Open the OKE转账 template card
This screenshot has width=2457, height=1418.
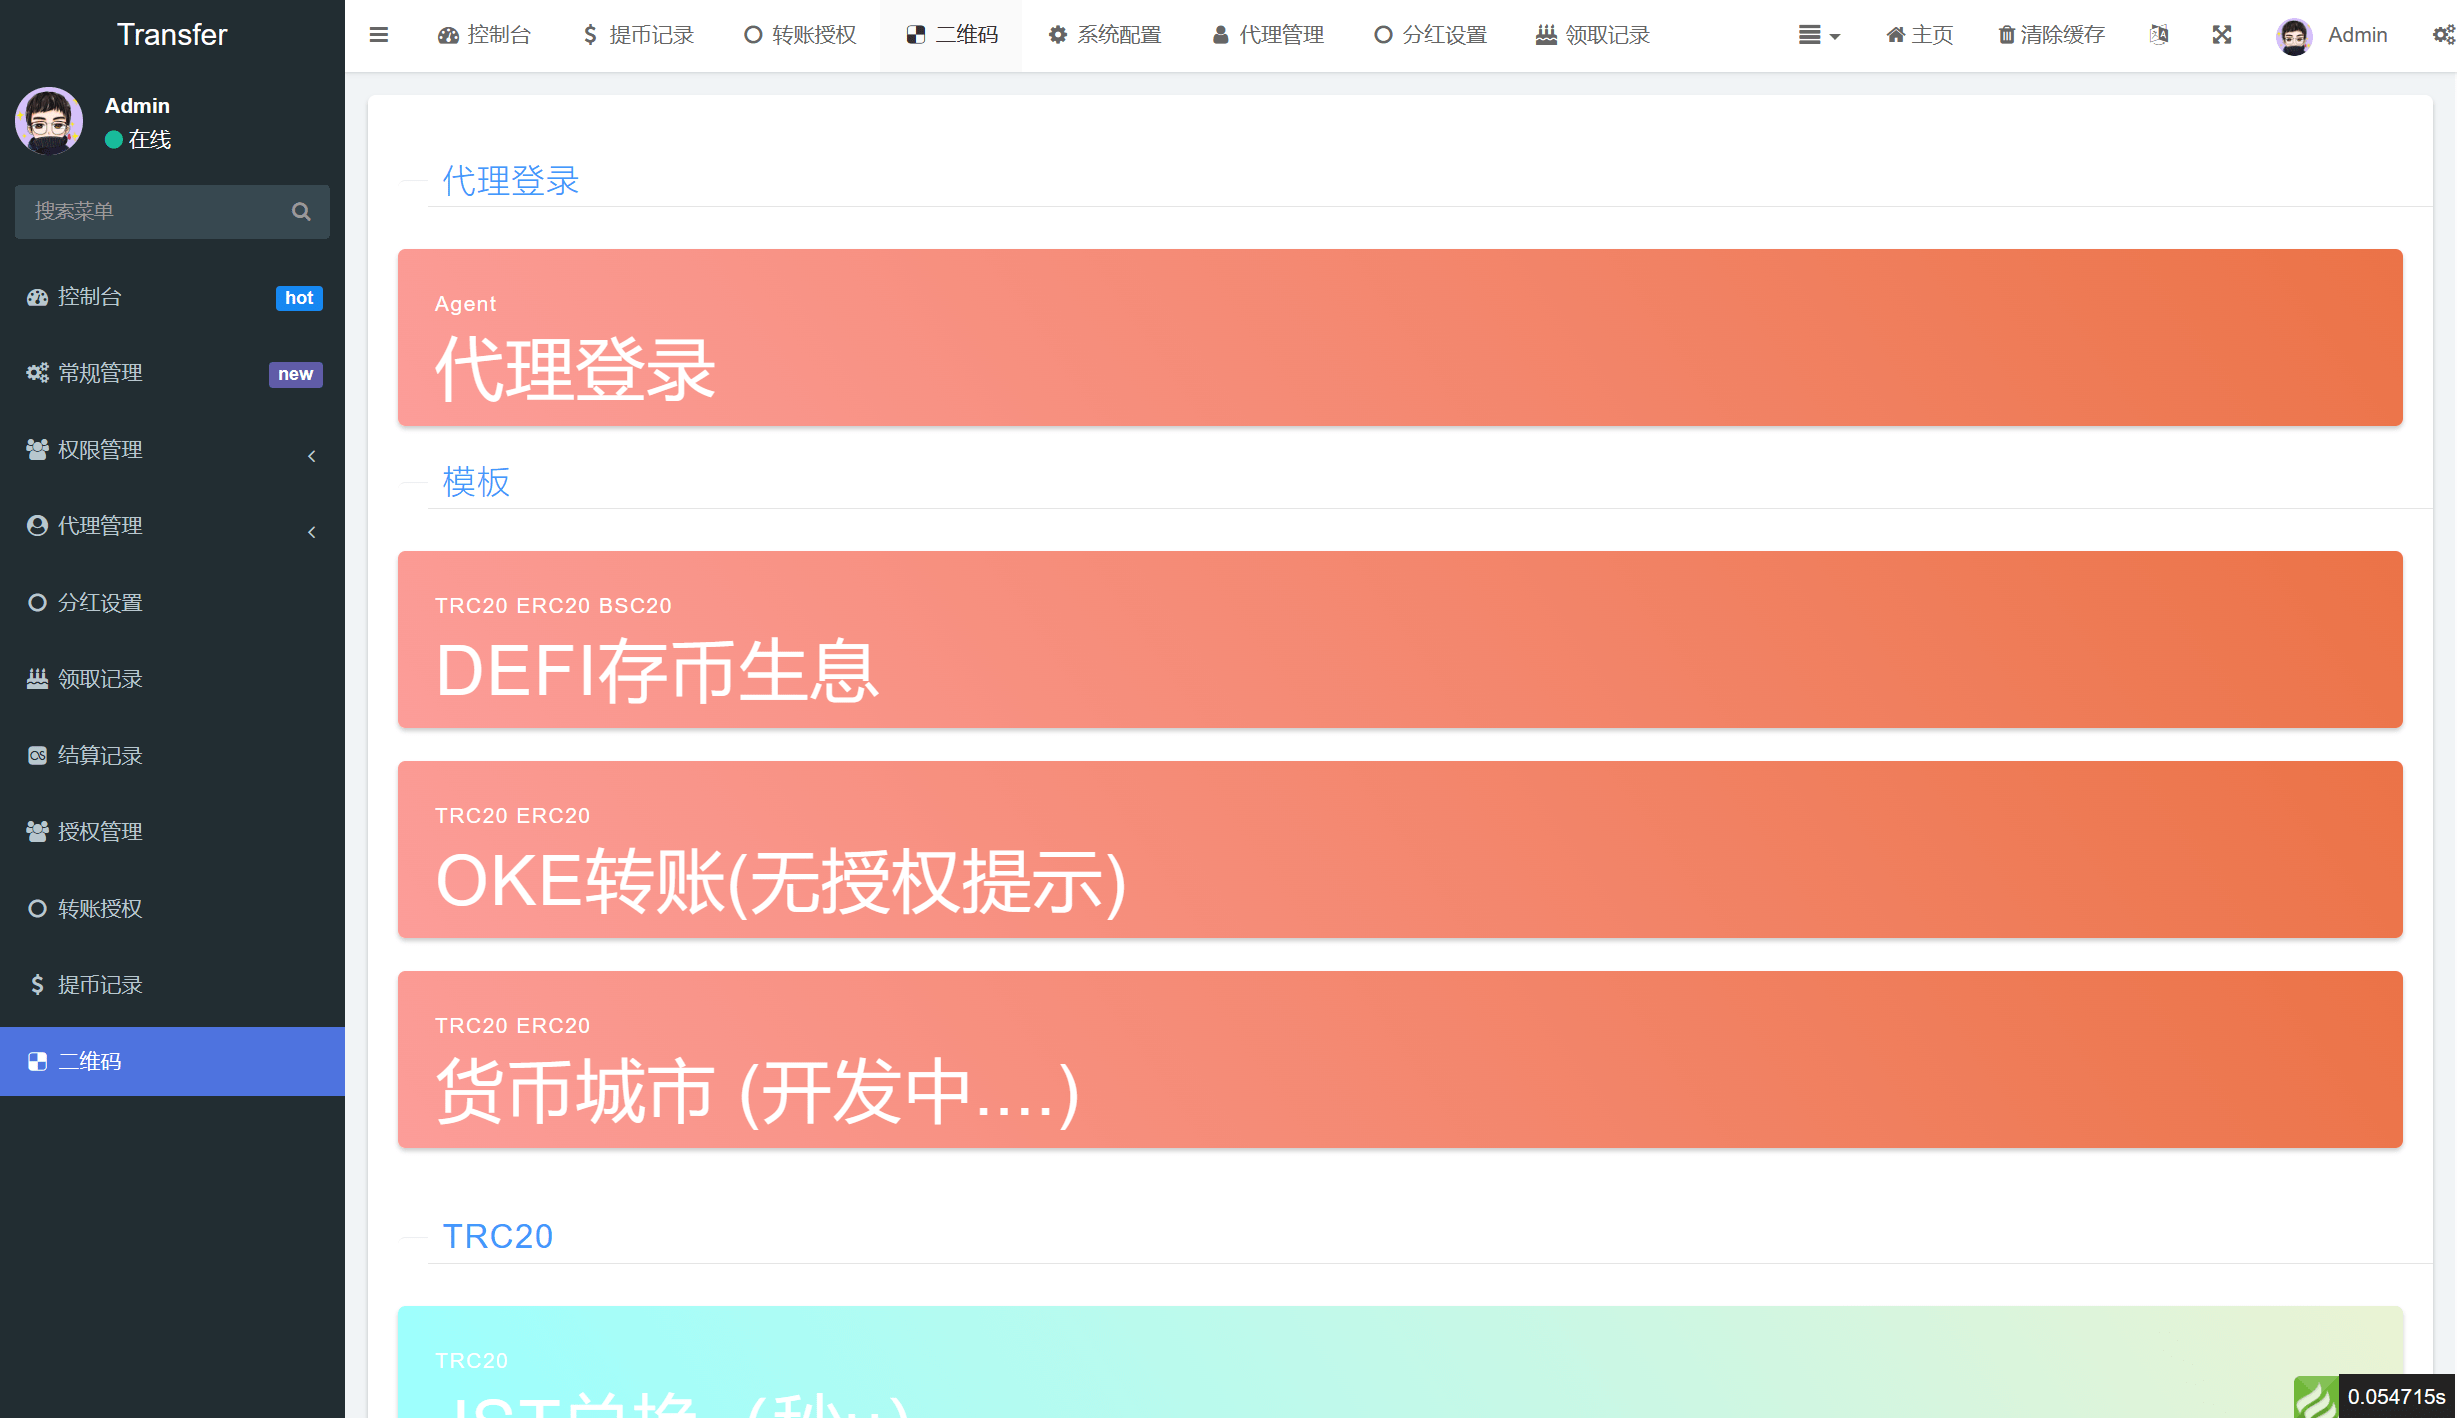click(1399, 850)
